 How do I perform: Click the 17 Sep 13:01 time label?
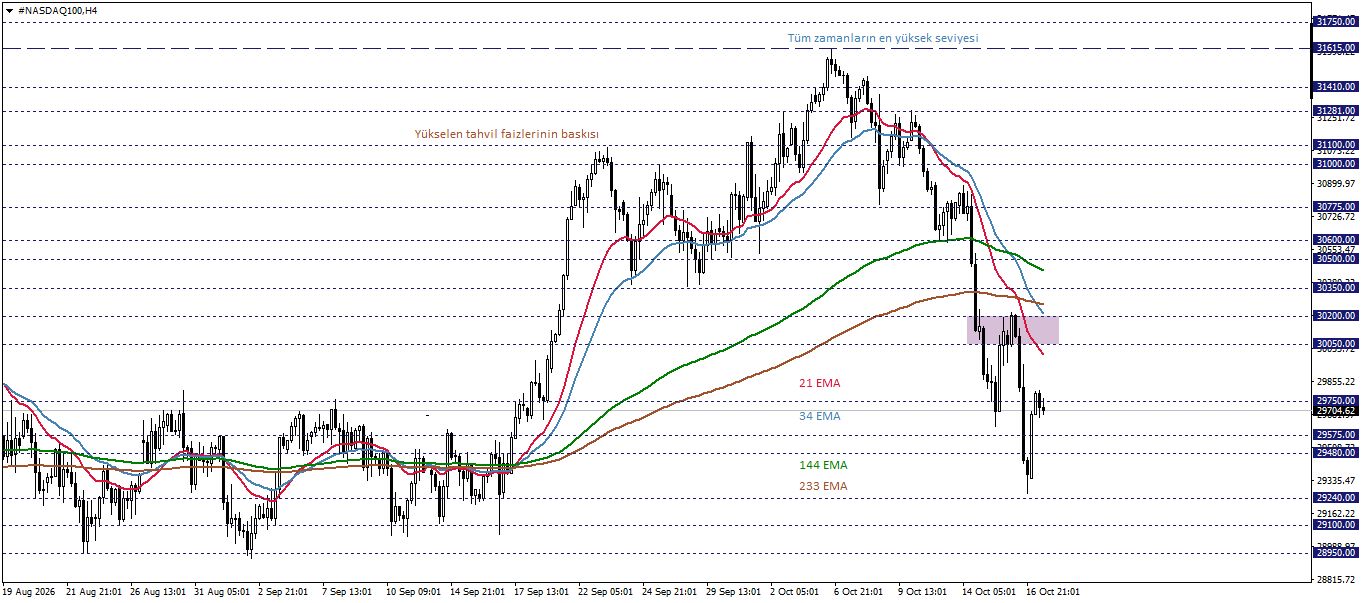click(542, 592)
